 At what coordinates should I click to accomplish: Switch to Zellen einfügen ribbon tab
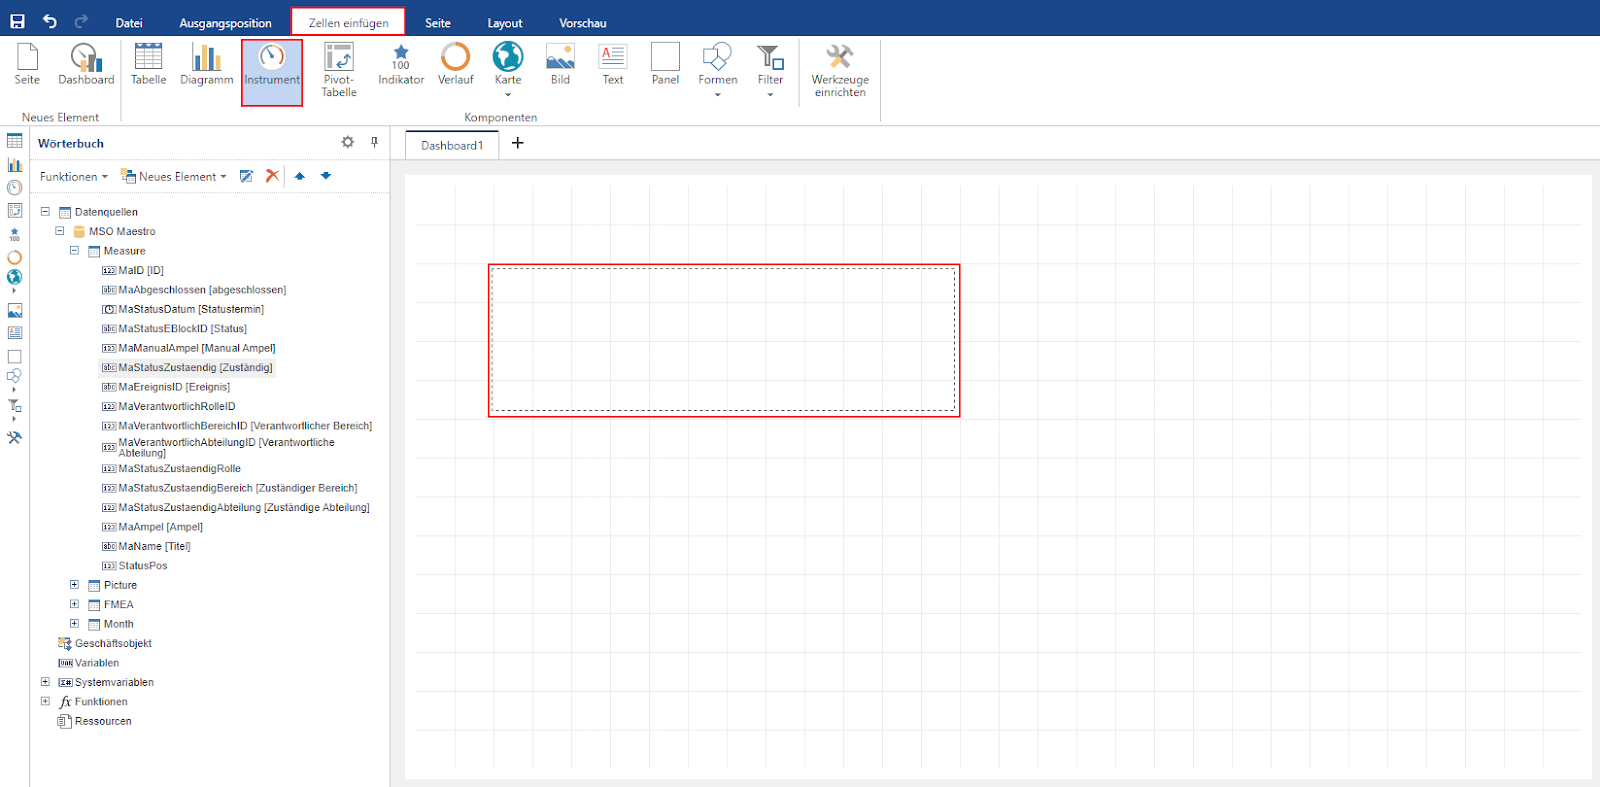coord(348,22)
